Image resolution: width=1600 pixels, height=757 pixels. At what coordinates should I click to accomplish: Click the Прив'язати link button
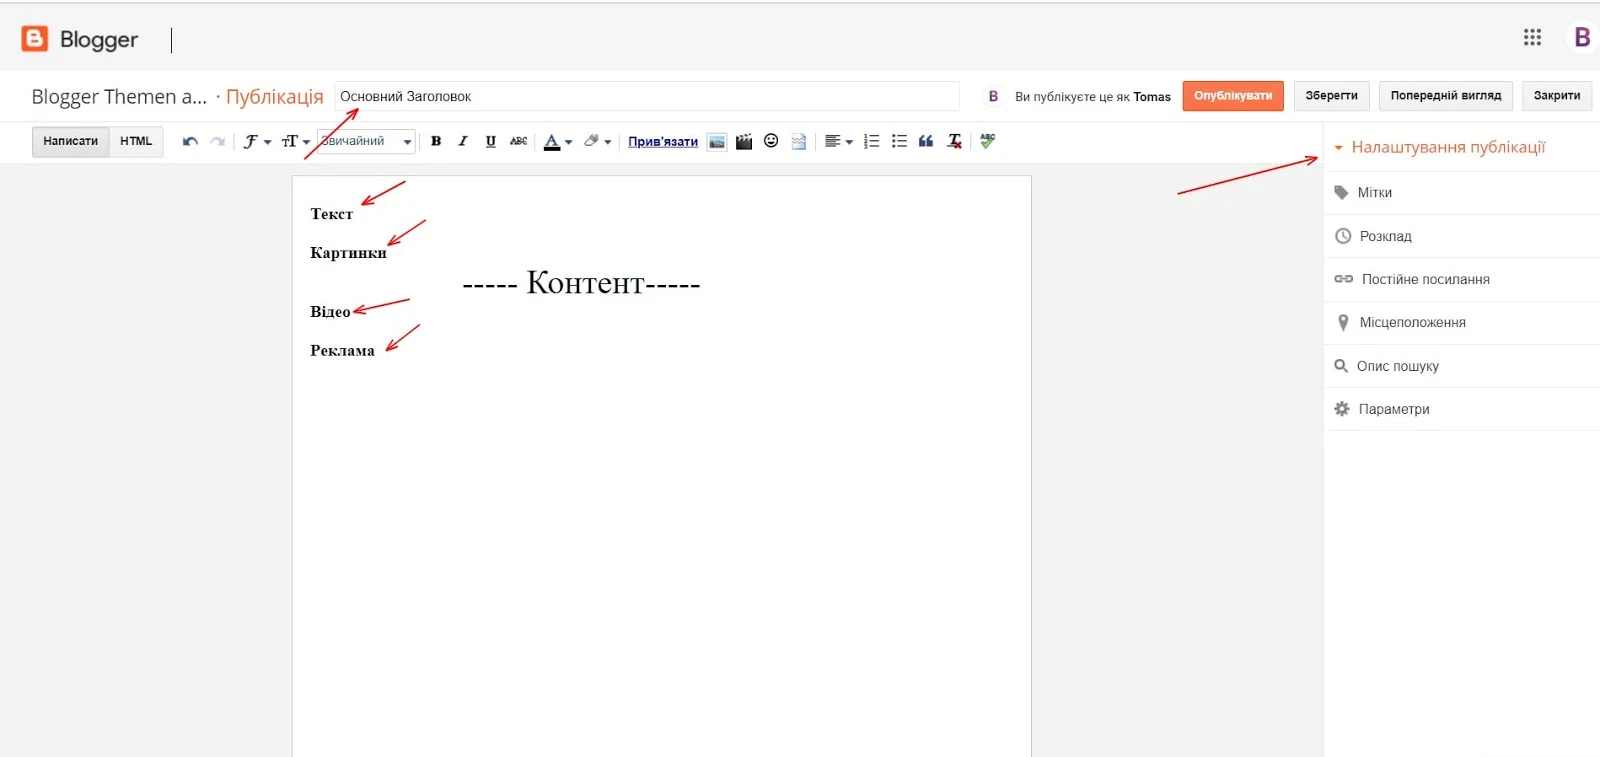click(663, 141)
